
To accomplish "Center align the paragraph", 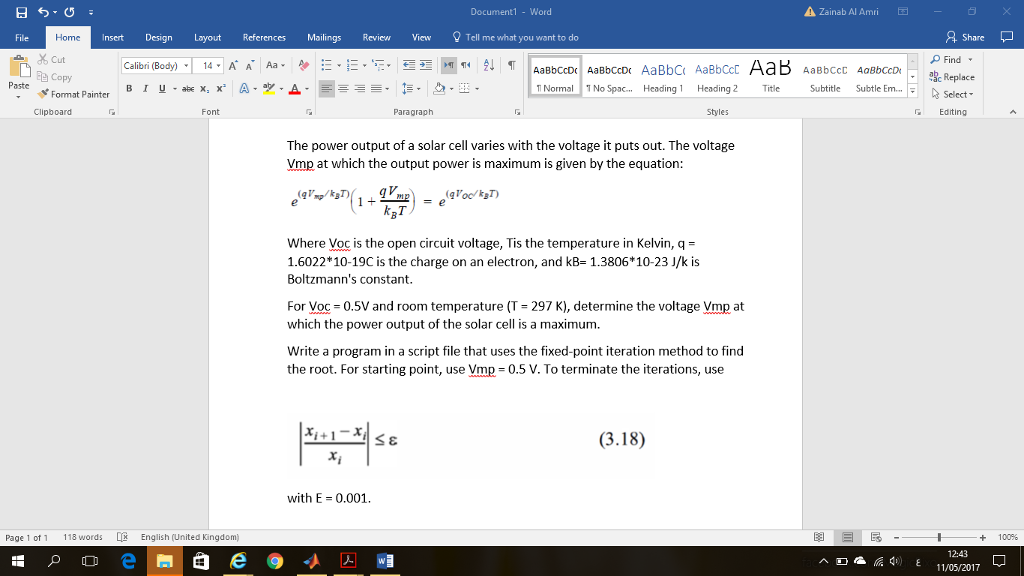I will 342,88.
